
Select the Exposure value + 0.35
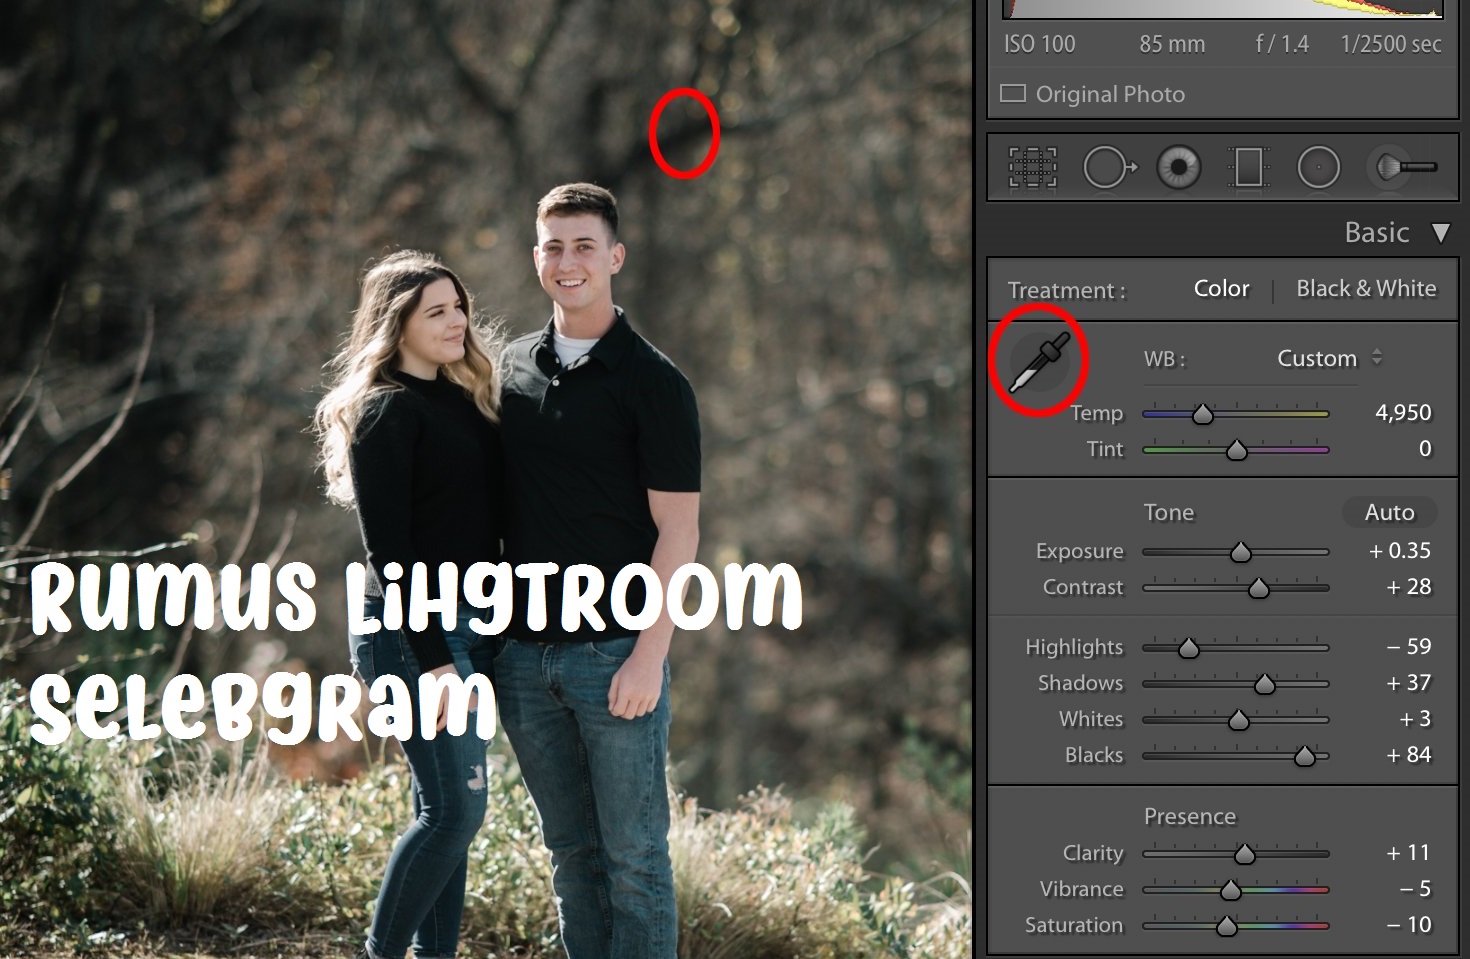click(x=1399, y=550)
